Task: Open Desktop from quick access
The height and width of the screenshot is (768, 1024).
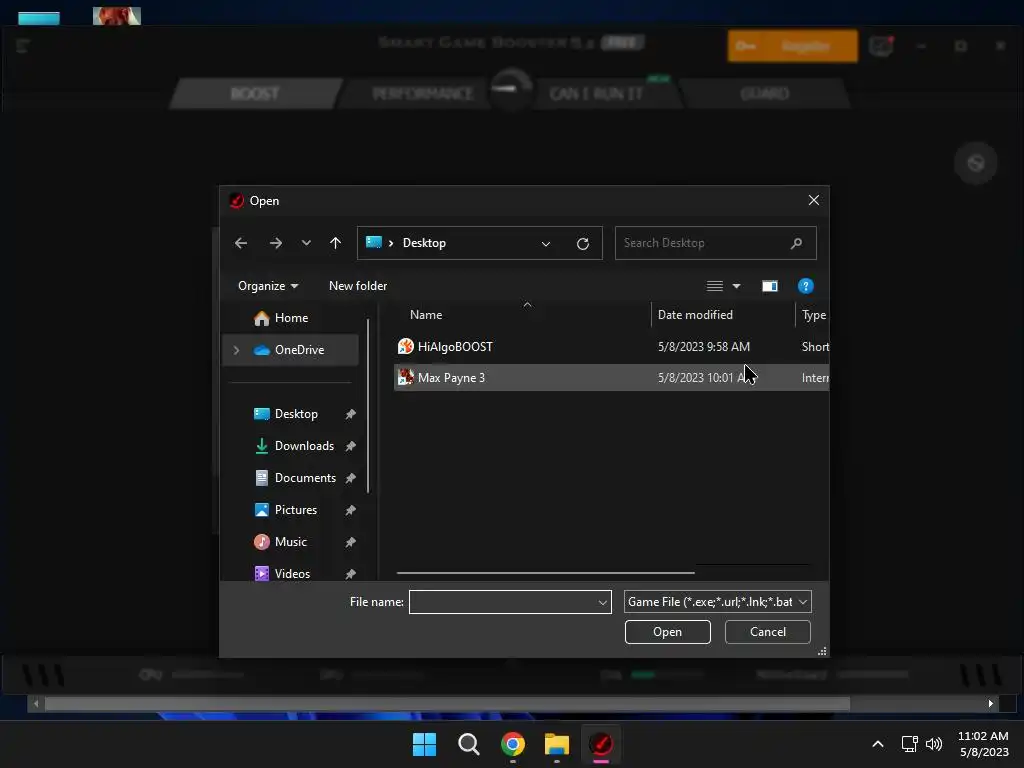Action: tap(296, 414)
